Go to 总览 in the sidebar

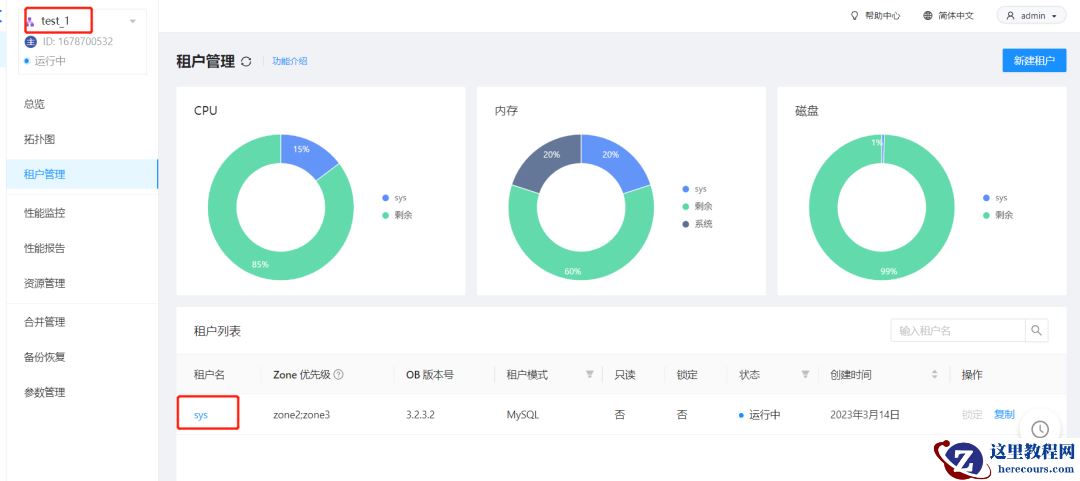[34, 104]
